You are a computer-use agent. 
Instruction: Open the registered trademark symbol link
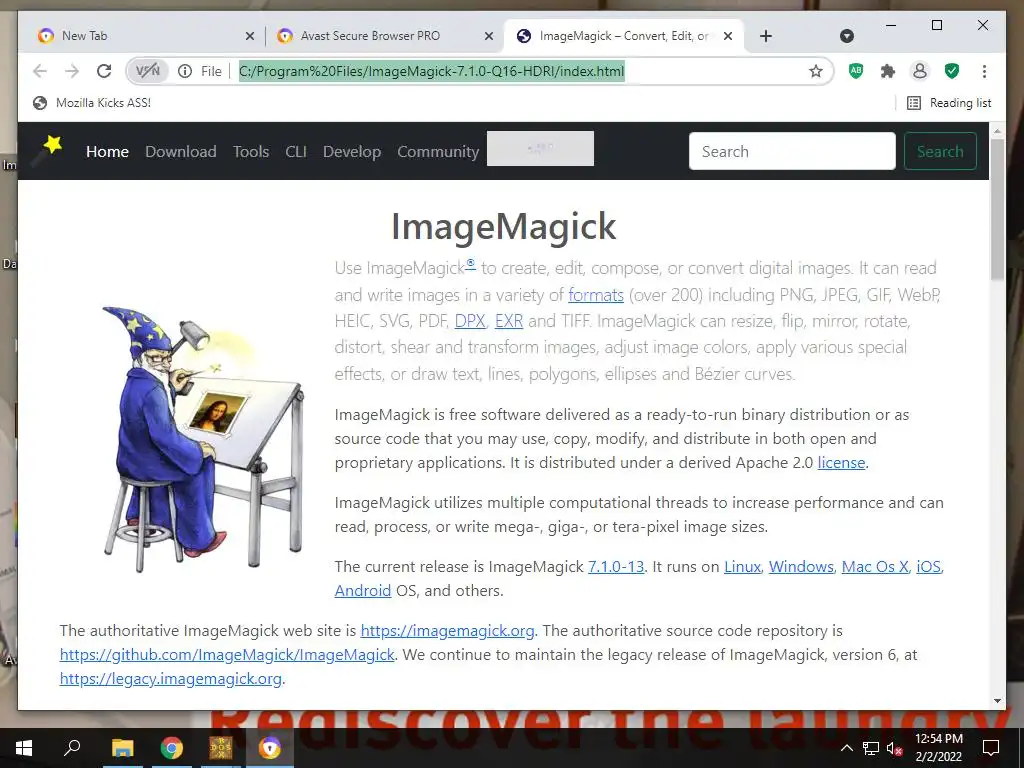pyautogui.click(x=470, y=263)
